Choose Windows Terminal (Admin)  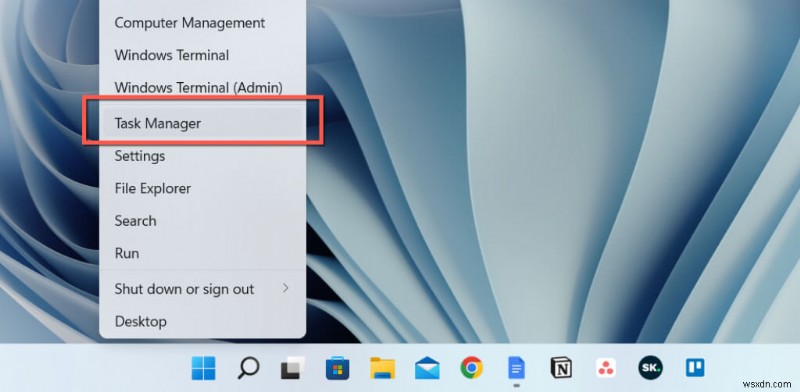[203, 87]
